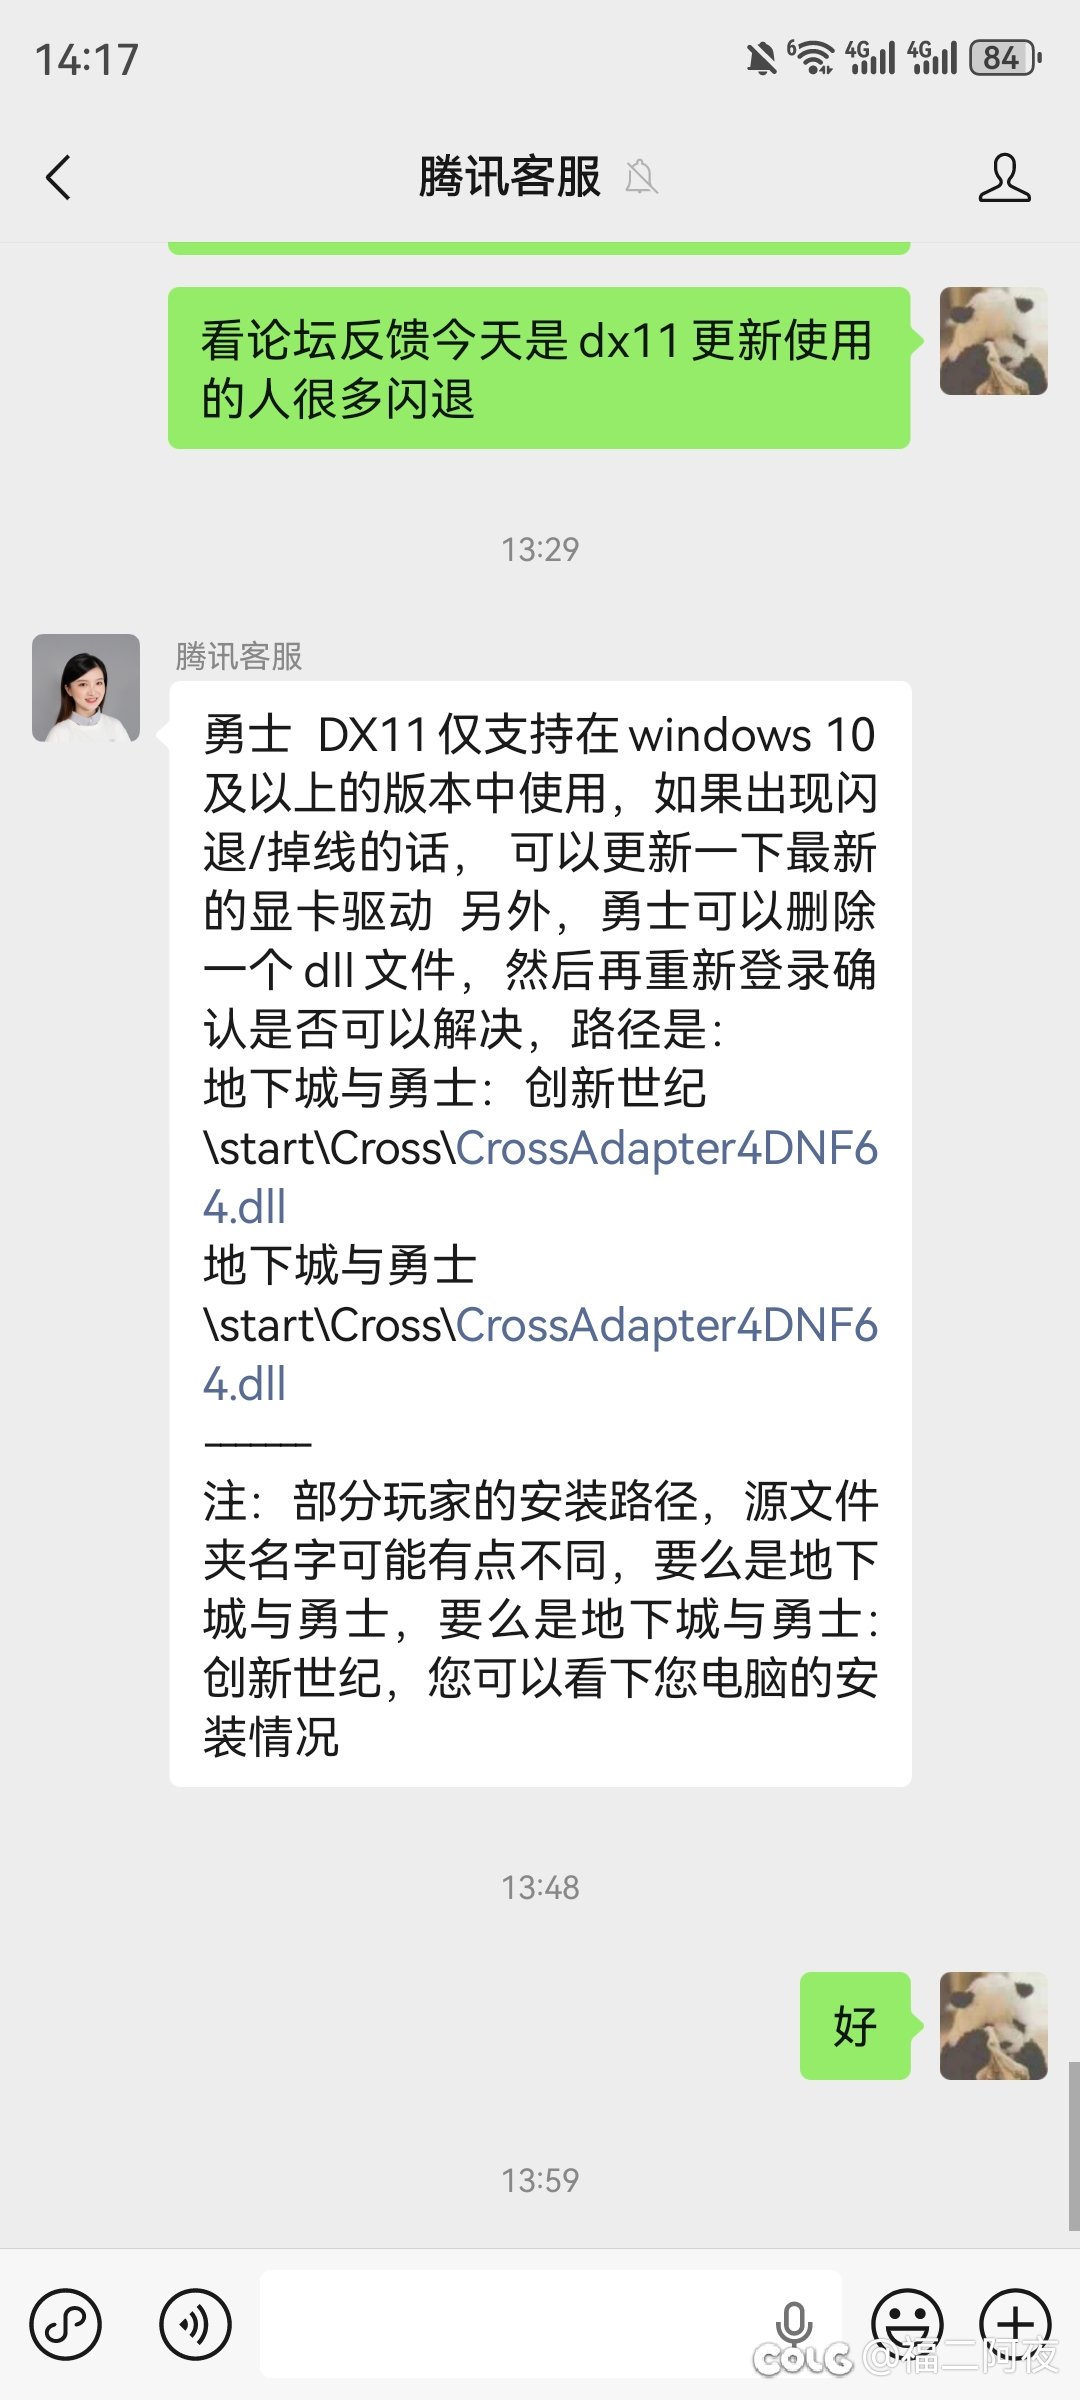Screen dimensions: 1080x2400
Task: Open the emoji sticker panel
Action: [x=907, y=2324]
